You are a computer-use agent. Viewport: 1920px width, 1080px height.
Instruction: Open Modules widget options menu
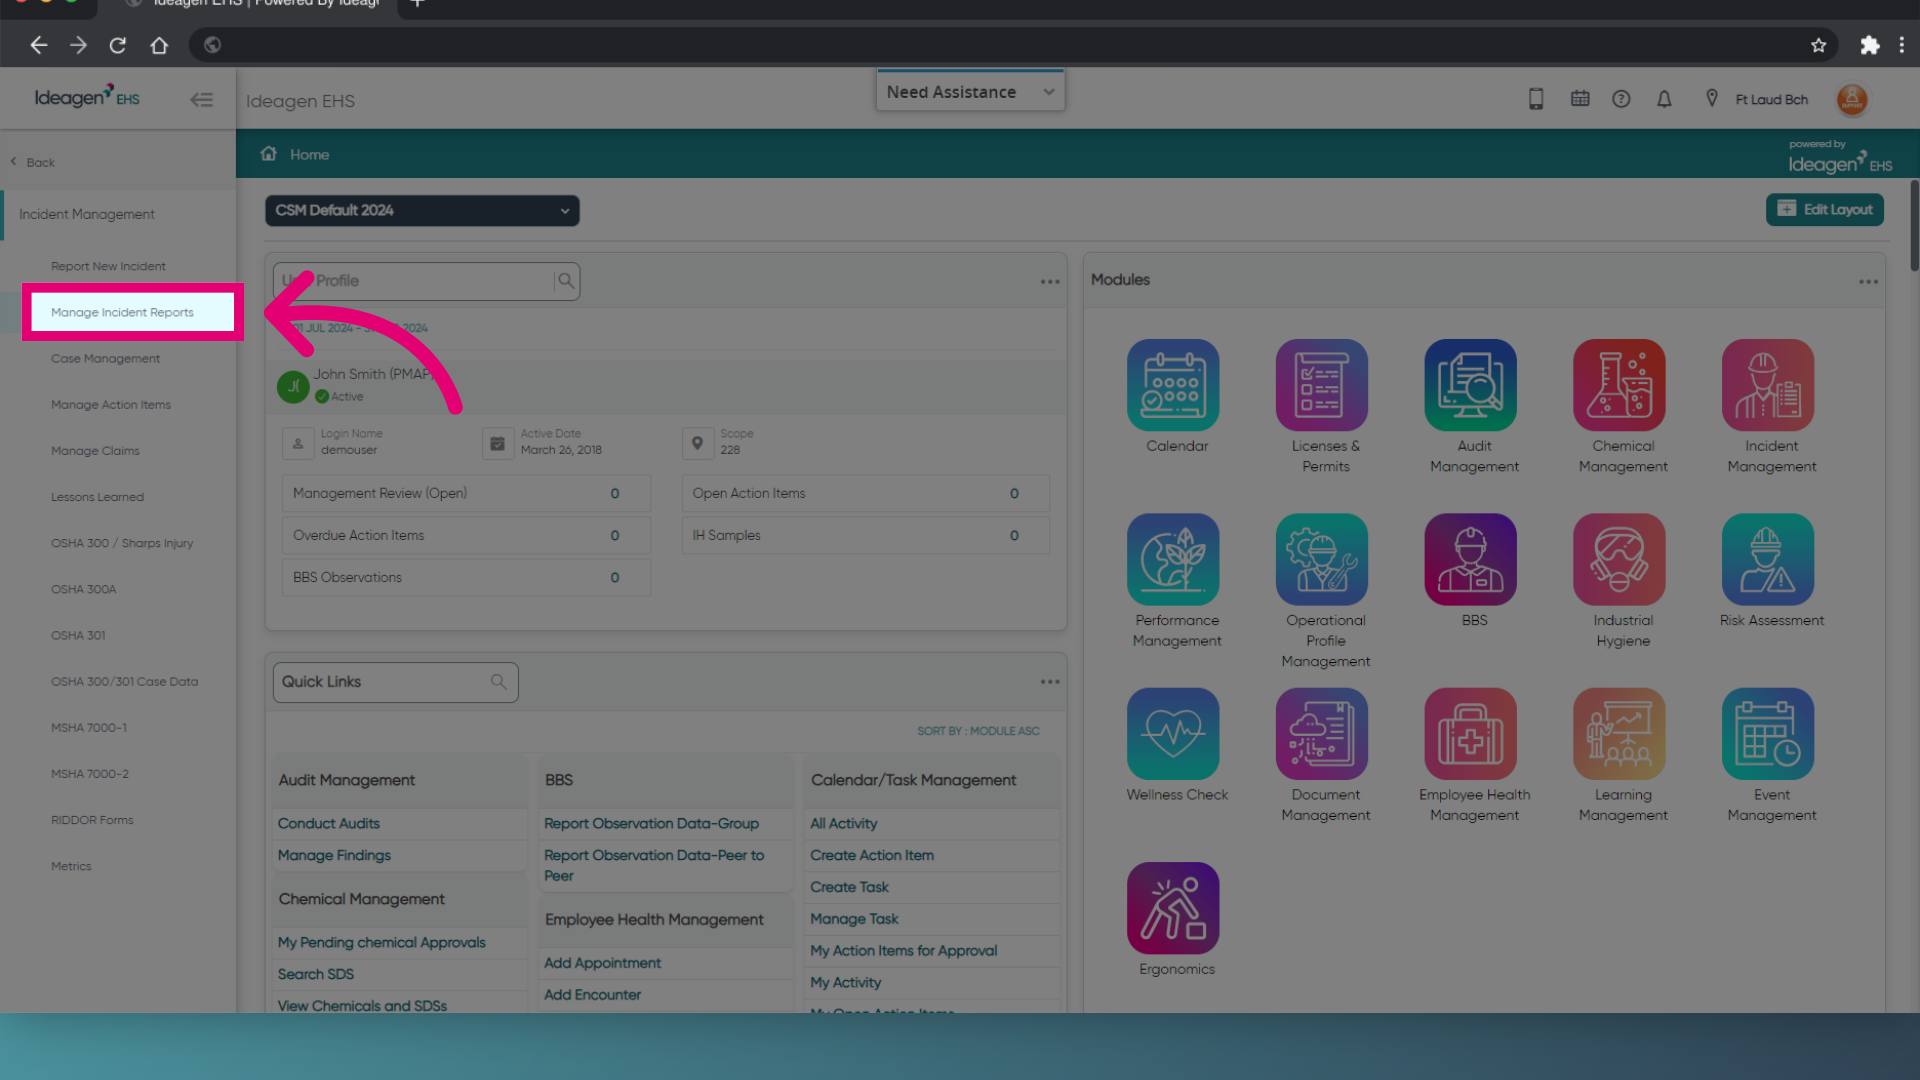coord(1868,282)
